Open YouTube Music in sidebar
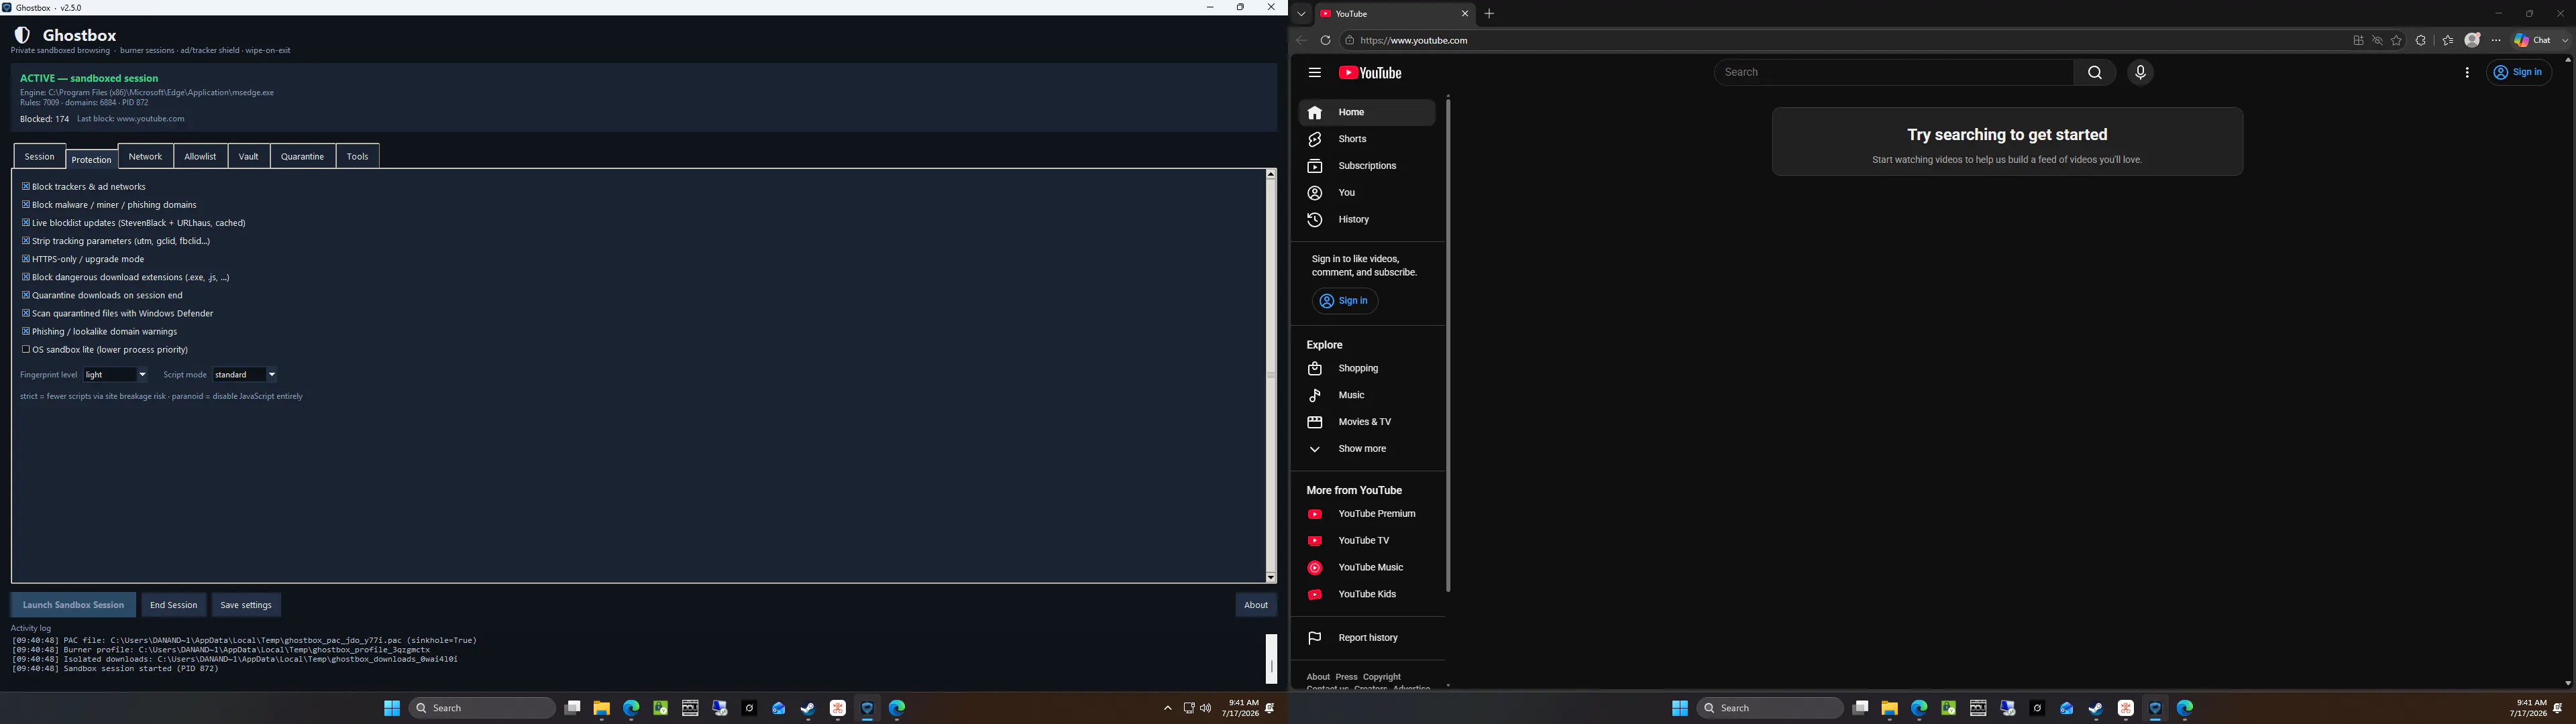 (x=1366, y=568)
